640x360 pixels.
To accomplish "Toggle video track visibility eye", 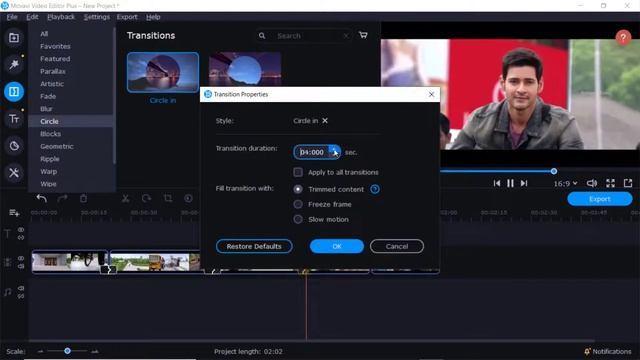I will 21,258.
